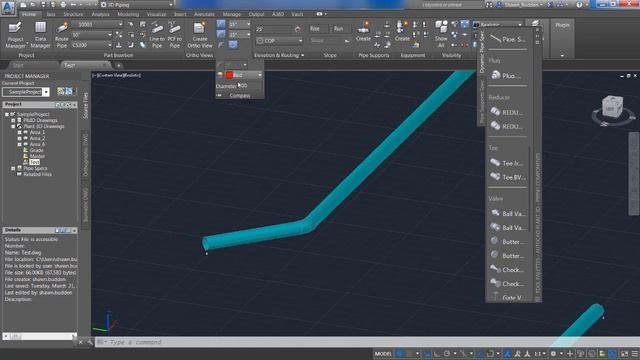Add a new drawing tab with plus
The width and height of the screenshot is (640, 360).
[119, 65]
